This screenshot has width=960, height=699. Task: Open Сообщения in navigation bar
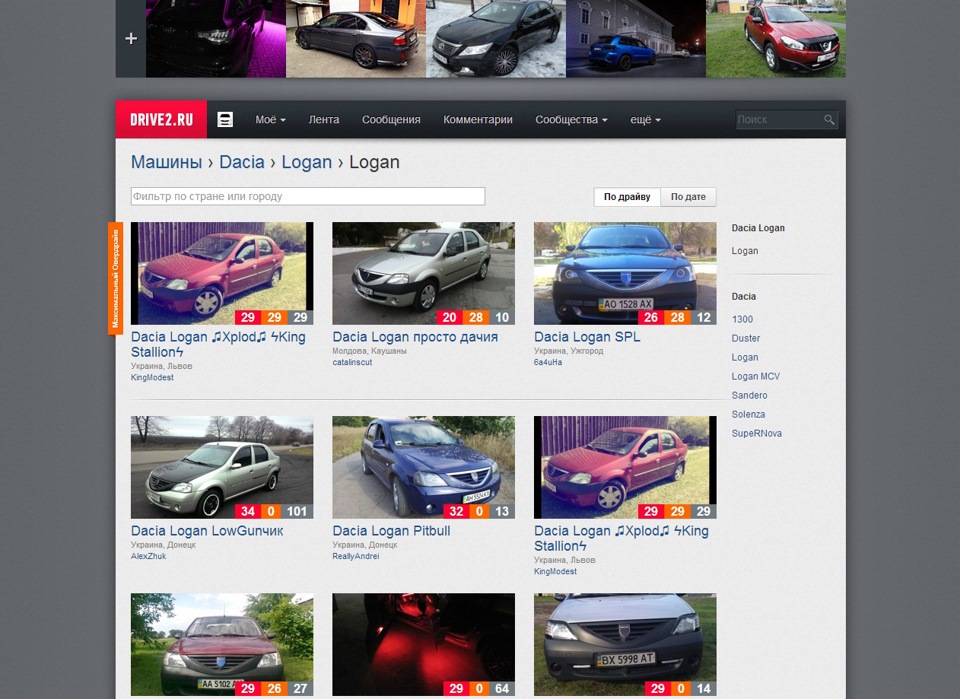point(391,119)
